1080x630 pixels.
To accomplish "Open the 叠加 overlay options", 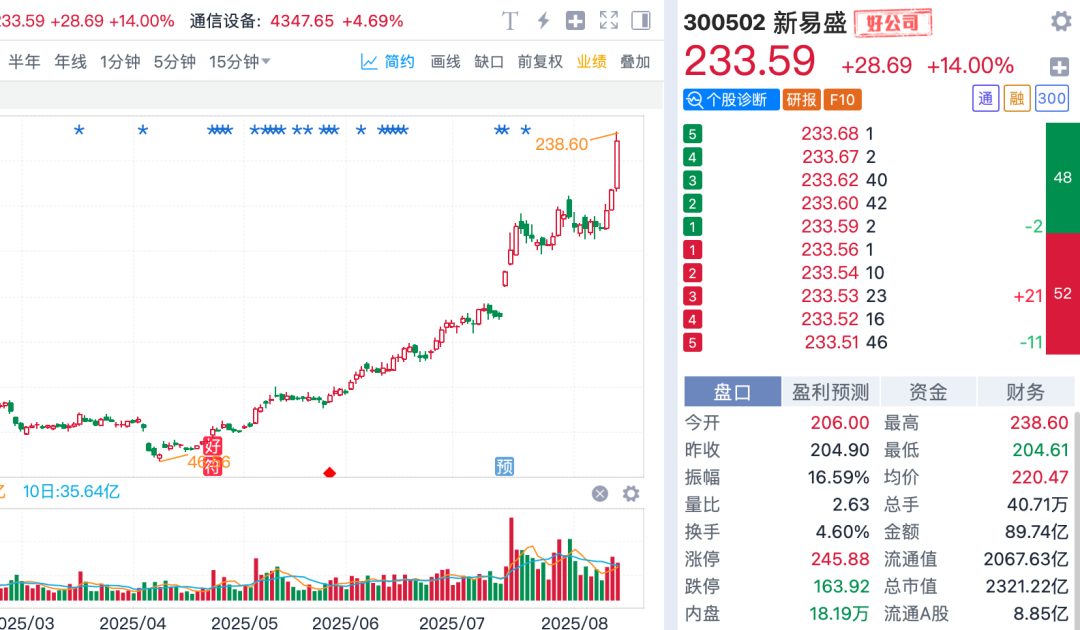I will click(636, 61).
